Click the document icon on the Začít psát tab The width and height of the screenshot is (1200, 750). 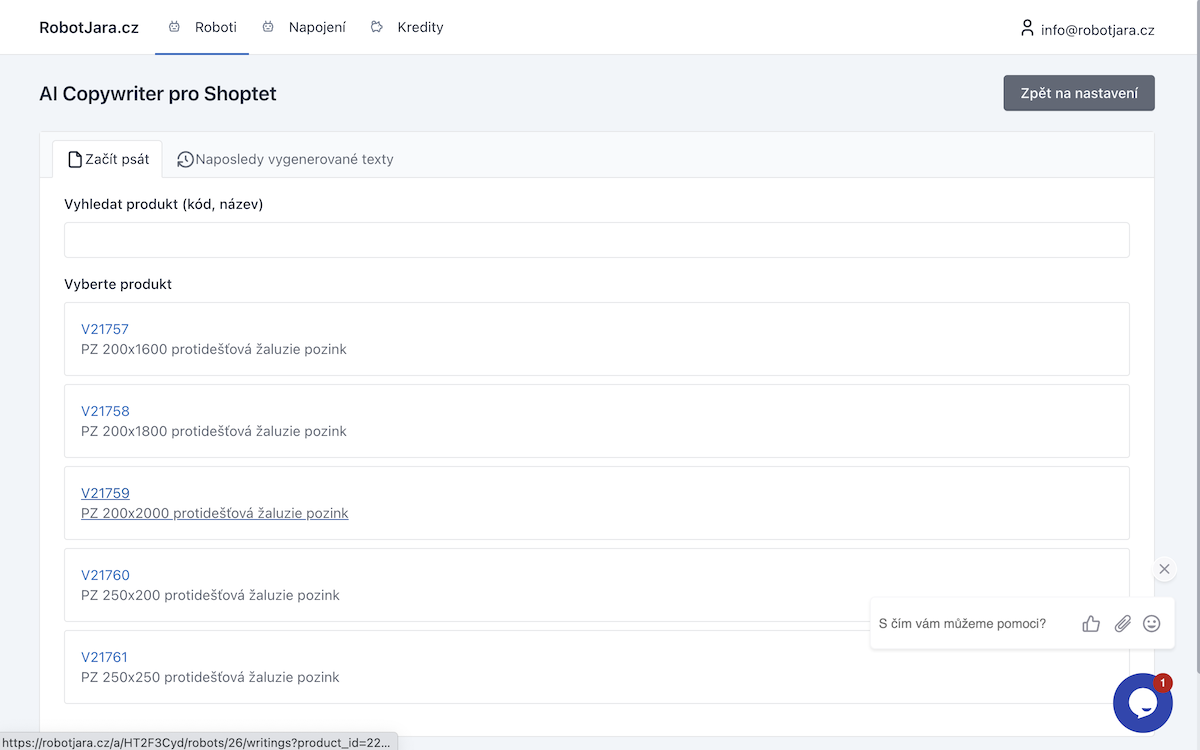[x=75, y=159]
